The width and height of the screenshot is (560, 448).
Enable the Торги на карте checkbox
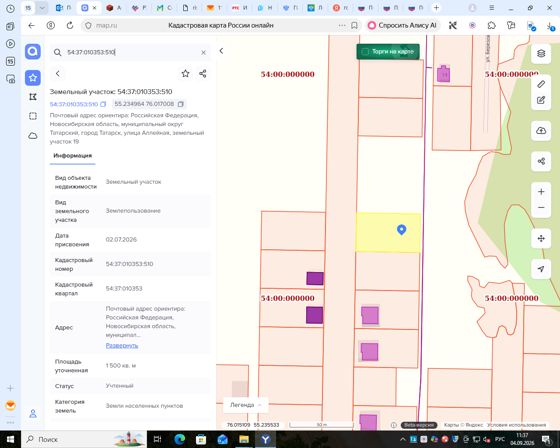(x=365, y=52)
